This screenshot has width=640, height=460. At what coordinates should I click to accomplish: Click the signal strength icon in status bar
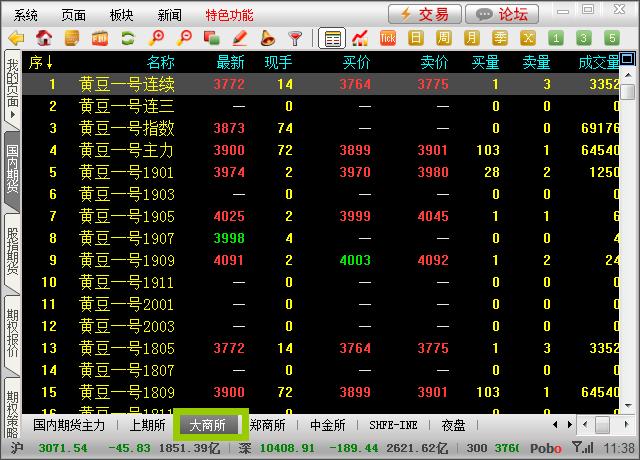(582, 448)
